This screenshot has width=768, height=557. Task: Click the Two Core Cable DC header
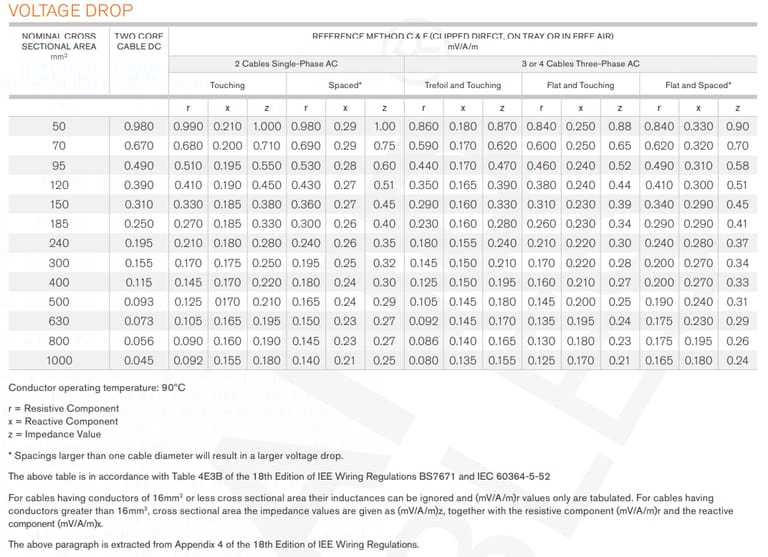pyautogui.click(x=139, y=41)
